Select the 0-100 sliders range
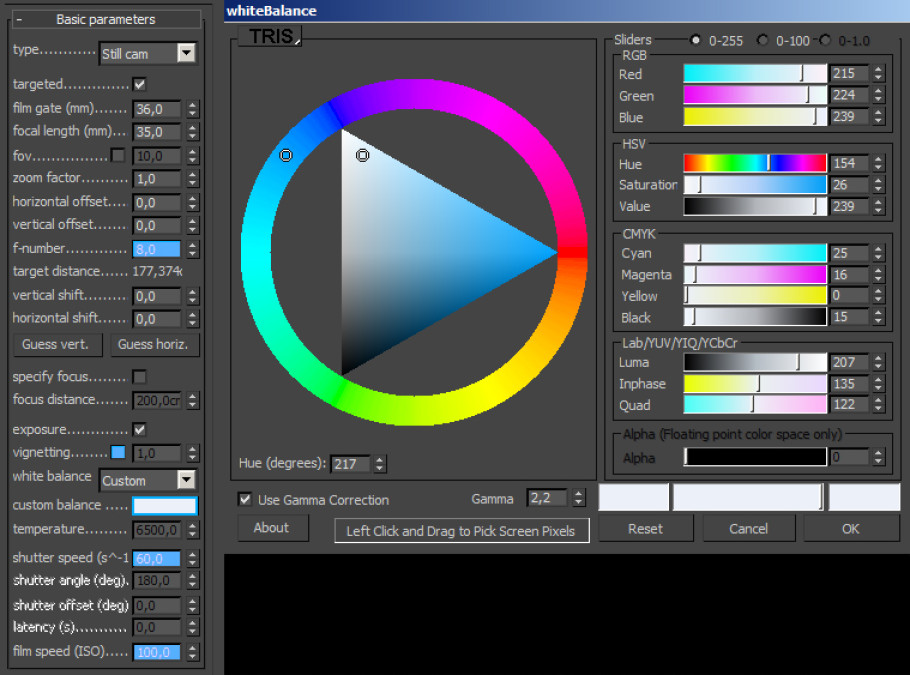Viewport: 910px width, 675px height. pyautogui.click(x=763, y=40)
